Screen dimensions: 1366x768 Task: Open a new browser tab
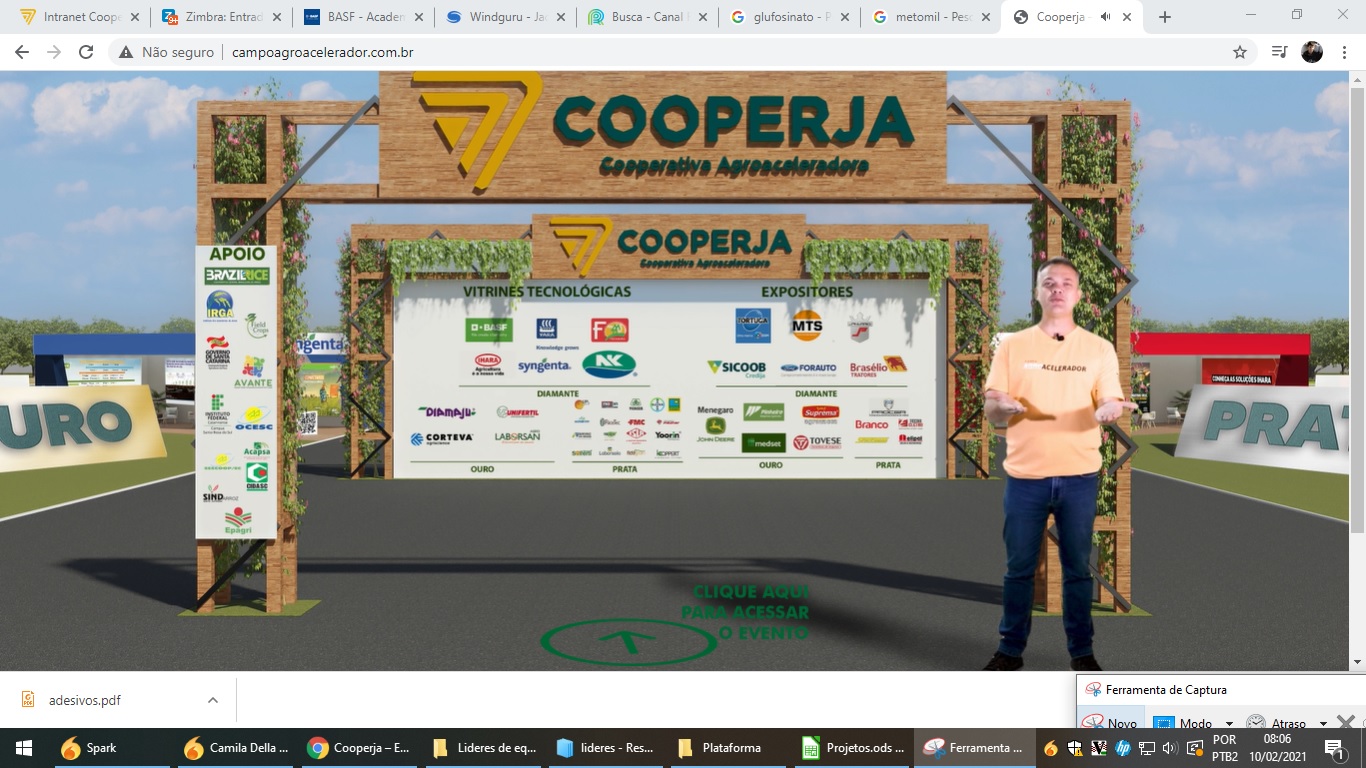point(1164,17)
